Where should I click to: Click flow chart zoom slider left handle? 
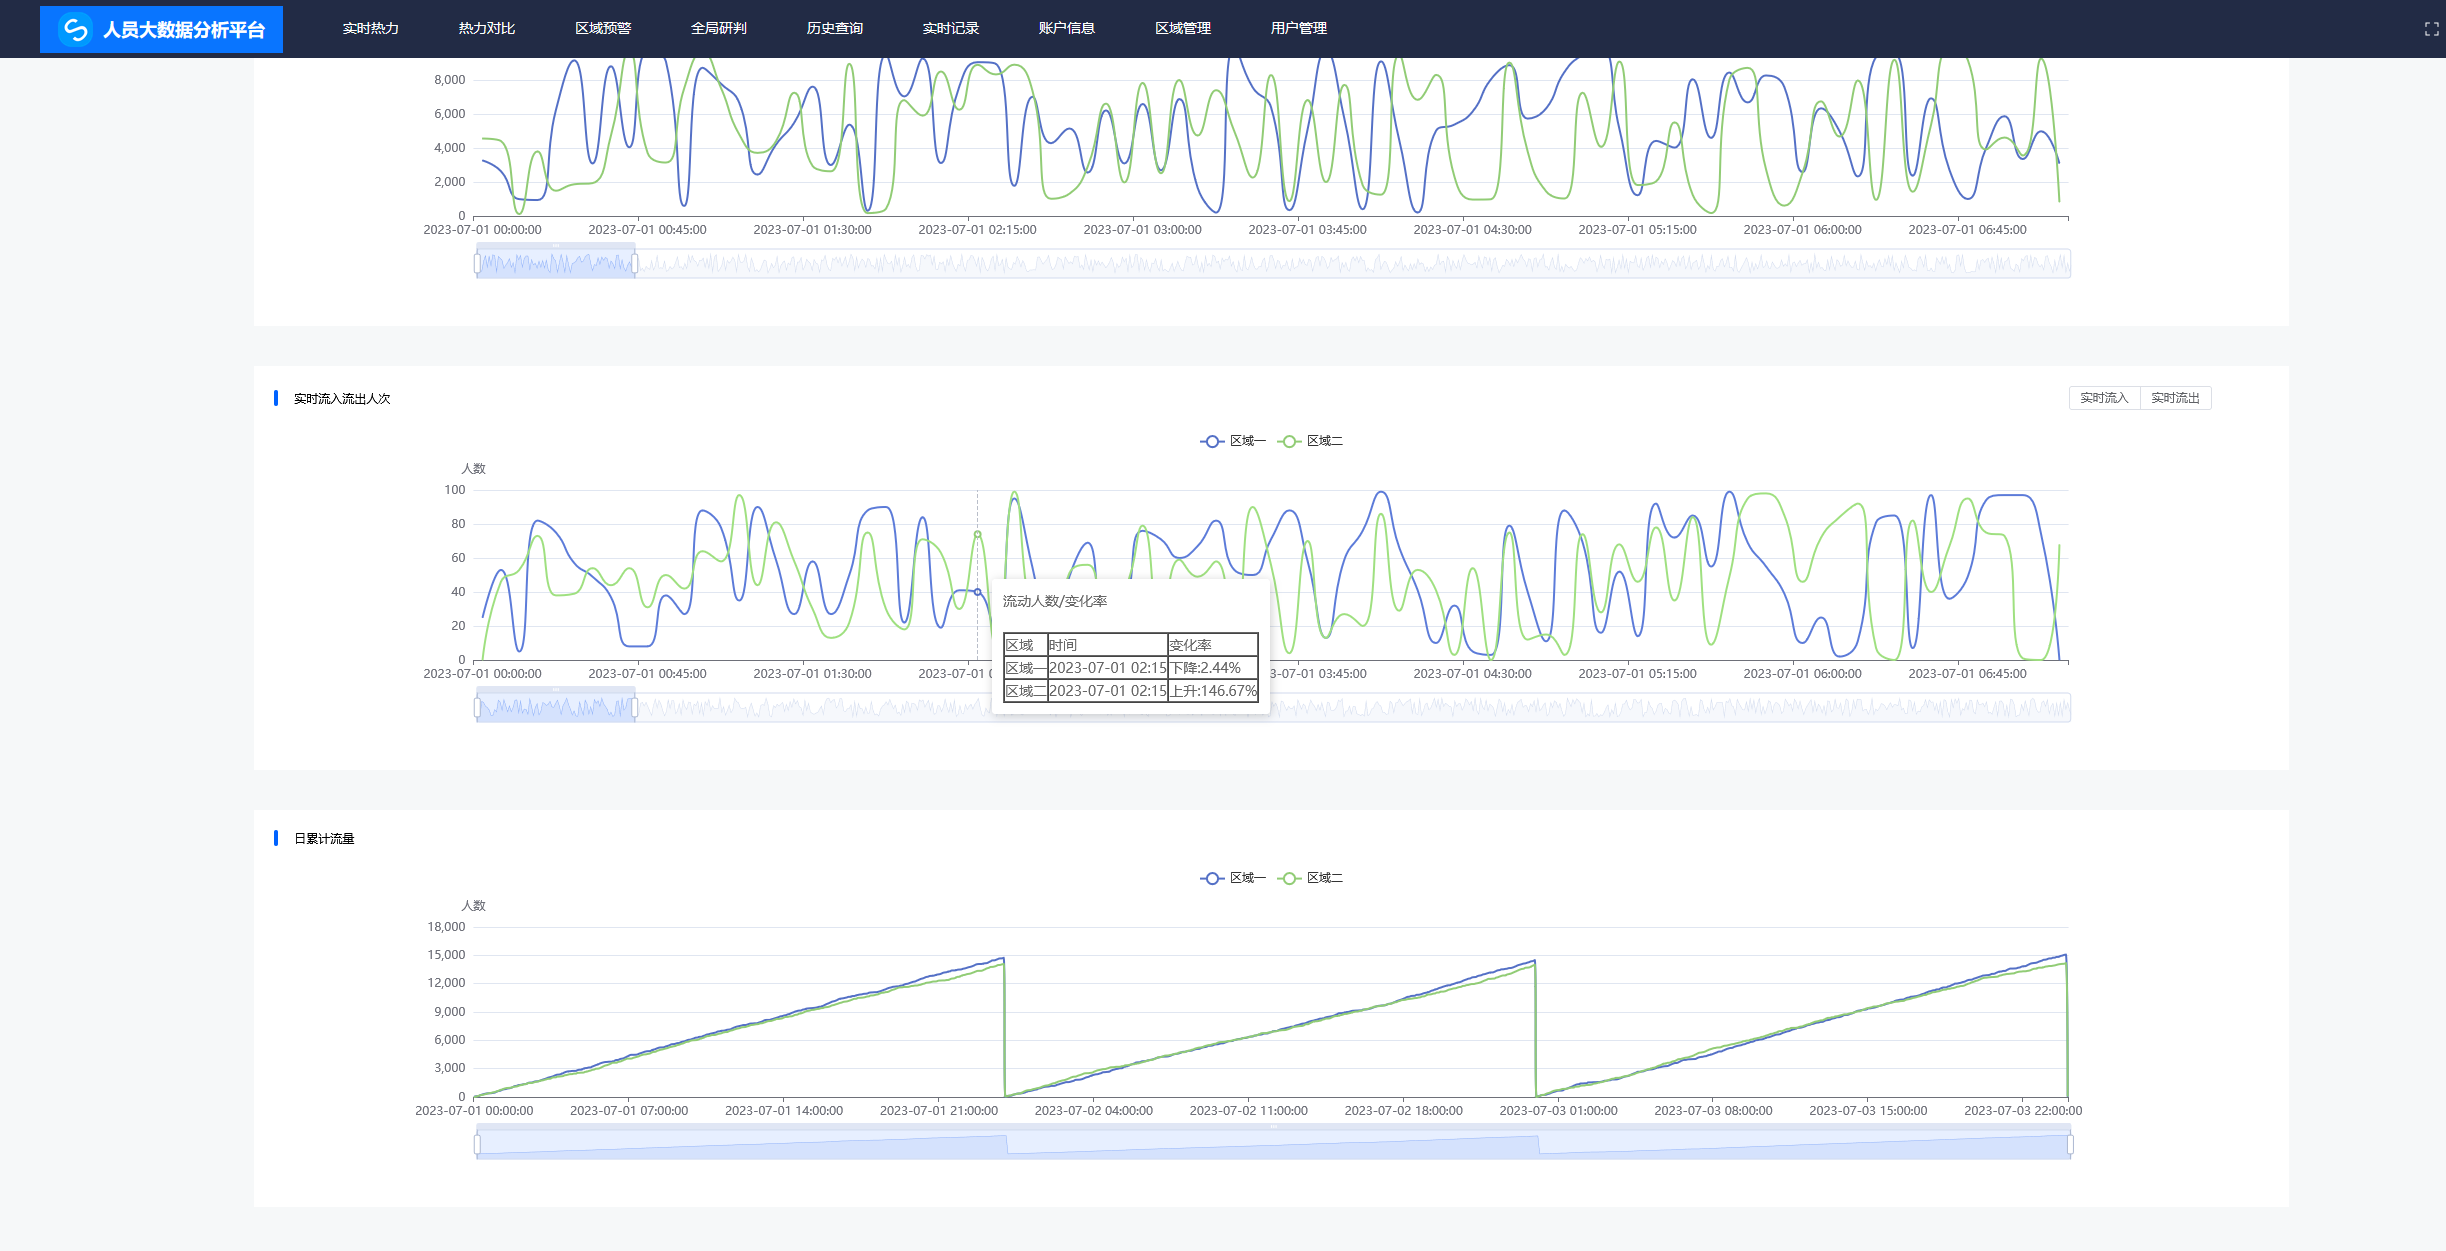pyautogui.click(x=477, y=708)
